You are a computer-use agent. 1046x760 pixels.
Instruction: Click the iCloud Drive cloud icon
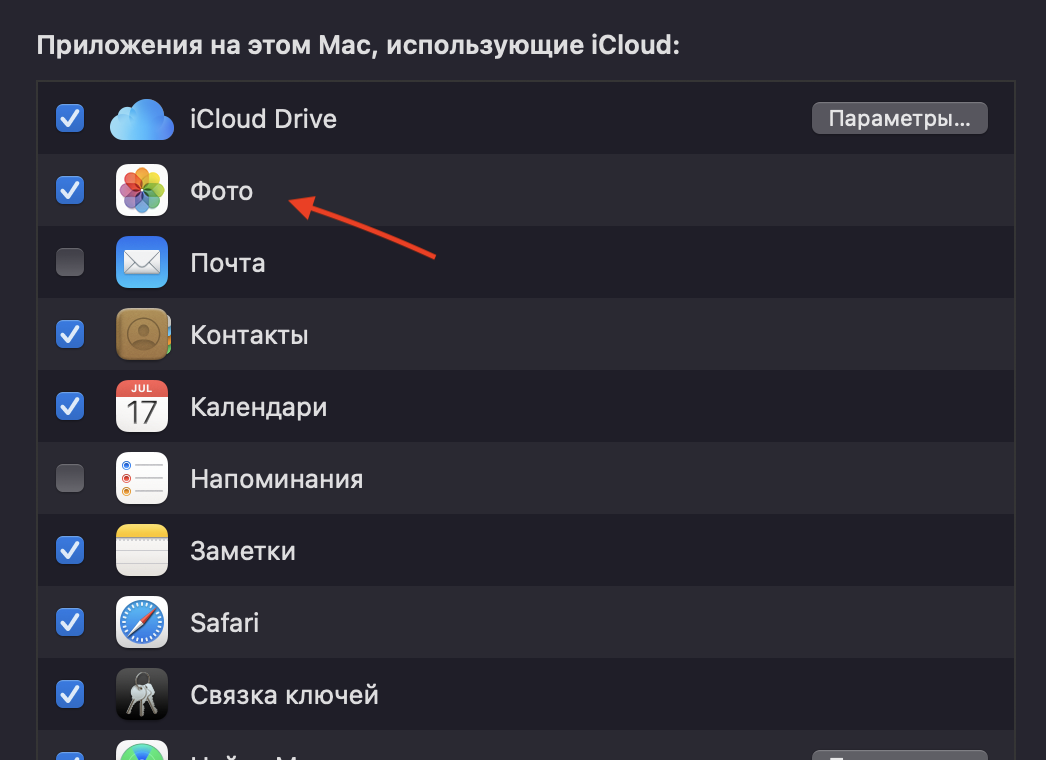click(141, 119)
